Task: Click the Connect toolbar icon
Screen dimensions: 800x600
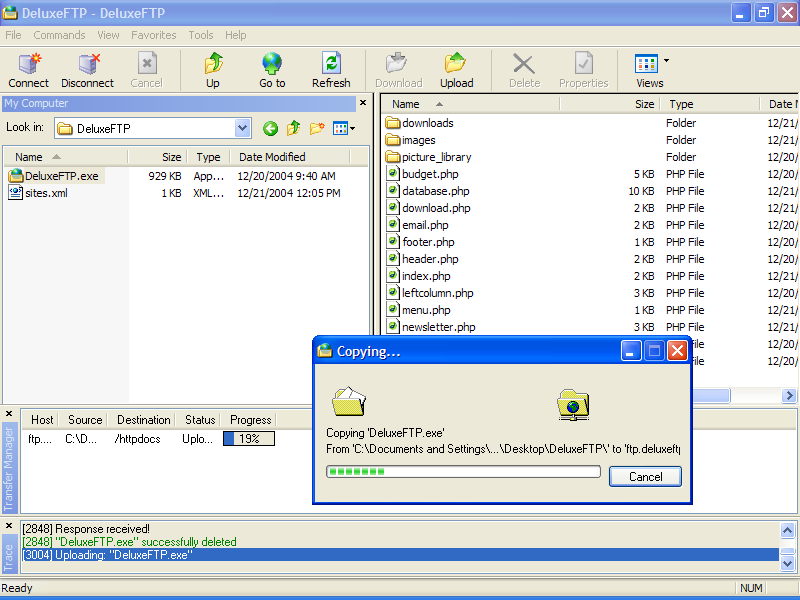Action: coord(29,64)
